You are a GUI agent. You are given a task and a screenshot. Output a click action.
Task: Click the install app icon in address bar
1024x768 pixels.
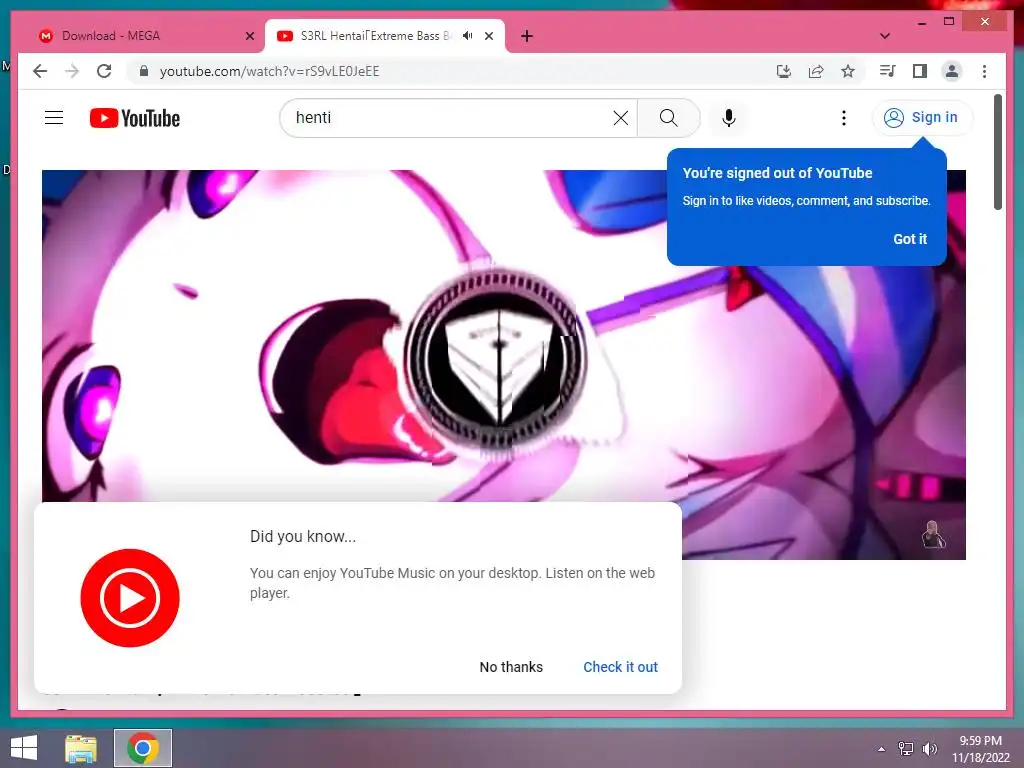784,71
